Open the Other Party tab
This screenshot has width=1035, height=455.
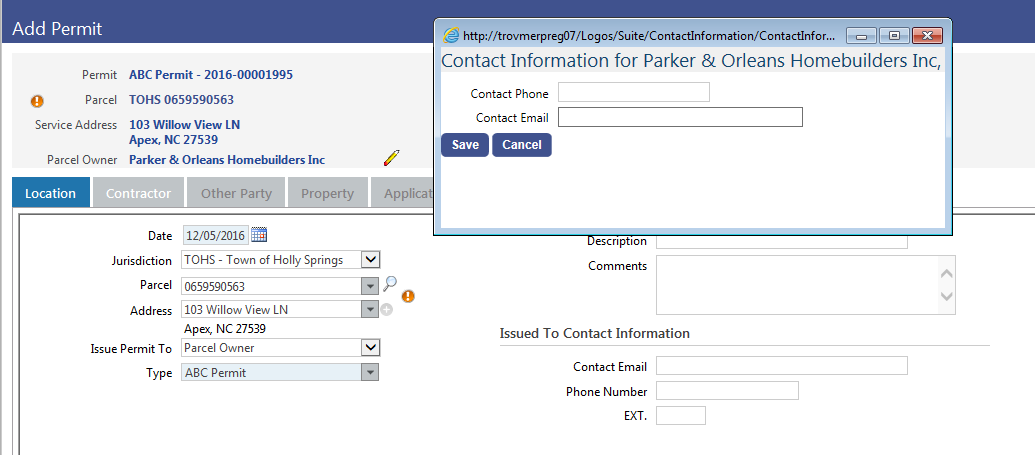(x=236, y=193)
